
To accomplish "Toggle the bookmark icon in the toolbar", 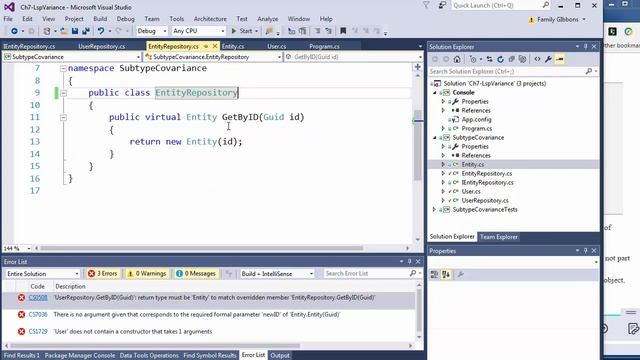I will coord(343,31).
